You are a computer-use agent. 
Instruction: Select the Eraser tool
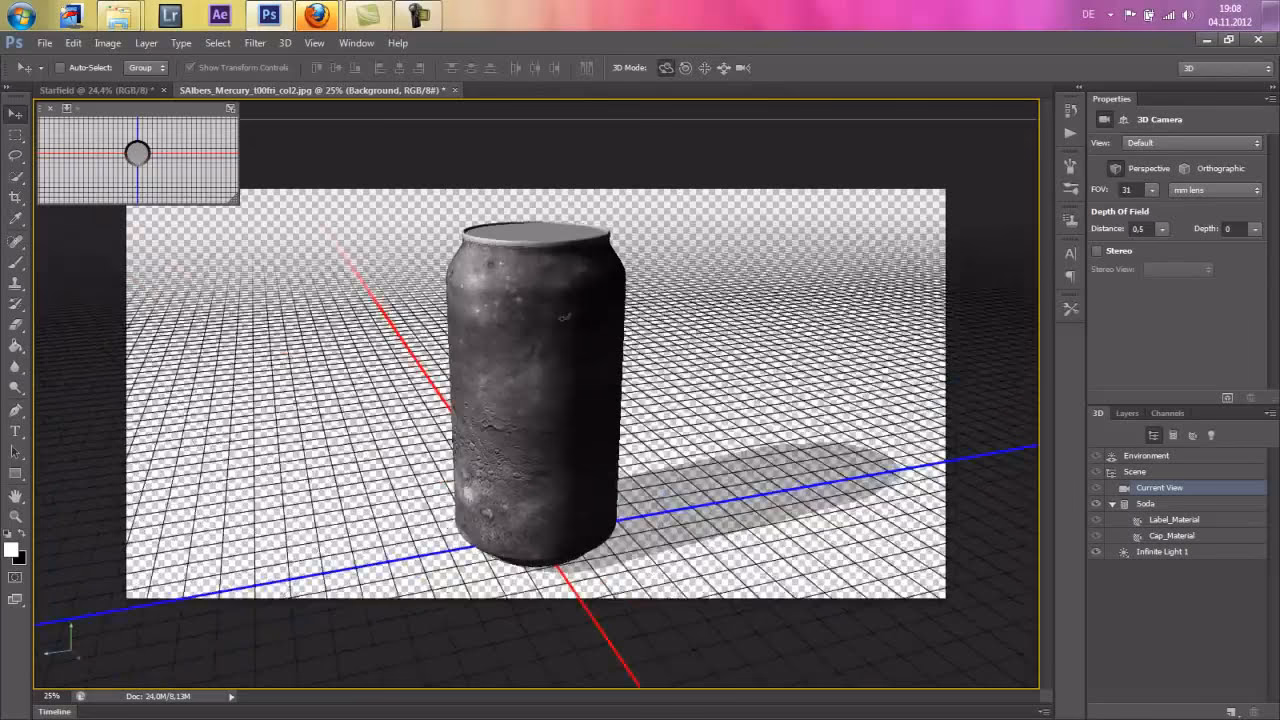point(15,325)
